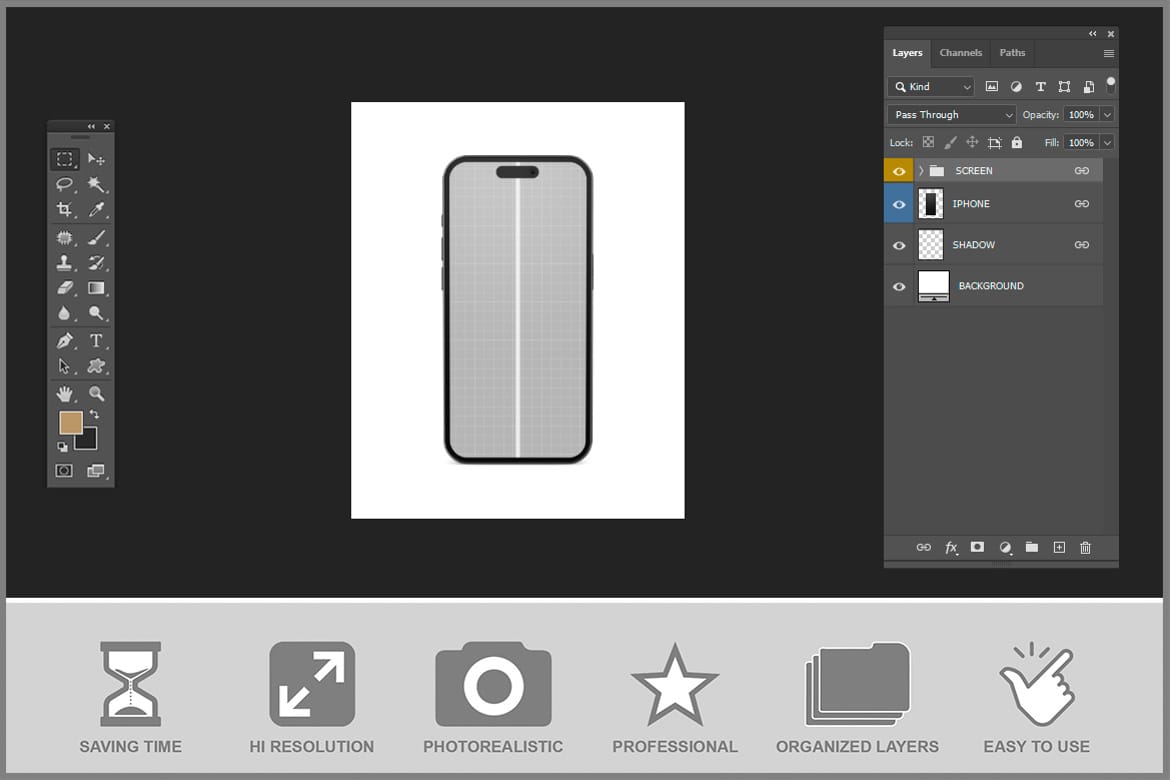
Task: Expand the SCREEN layer group
Action: pos(922,171)
